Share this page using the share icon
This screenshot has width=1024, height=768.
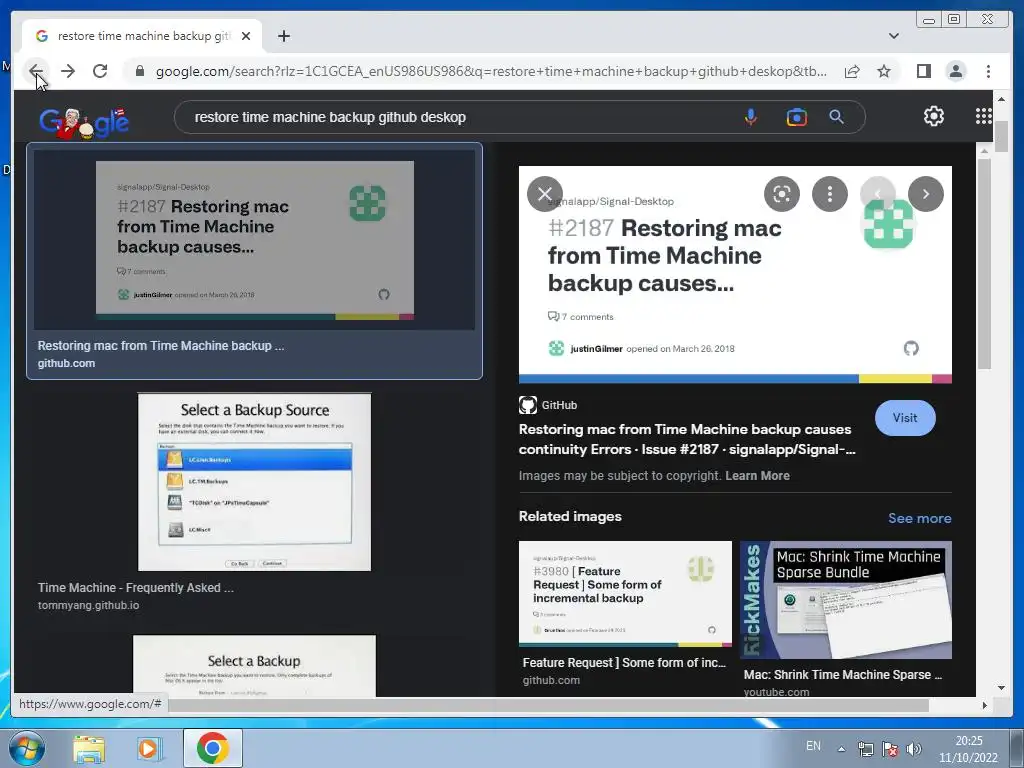852,71
